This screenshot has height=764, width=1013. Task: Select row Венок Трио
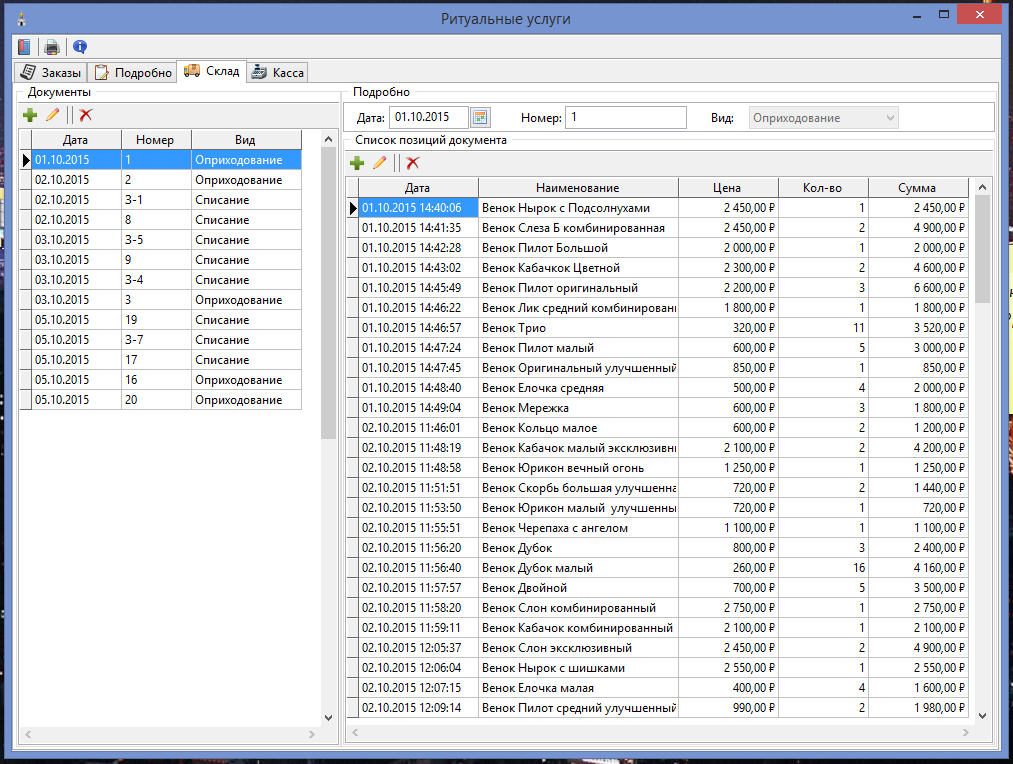[x=658, y=328]
